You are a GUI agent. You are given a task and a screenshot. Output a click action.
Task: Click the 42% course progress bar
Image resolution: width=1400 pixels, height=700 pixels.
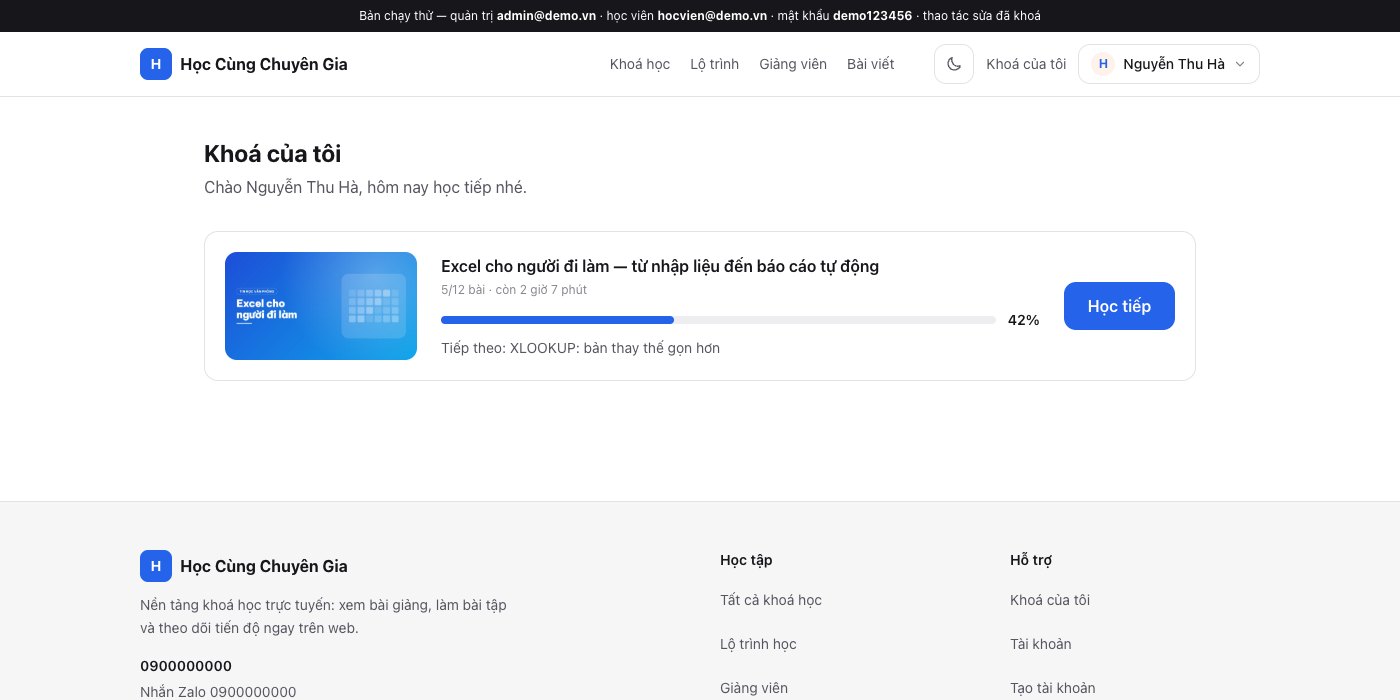click(718, 320)
